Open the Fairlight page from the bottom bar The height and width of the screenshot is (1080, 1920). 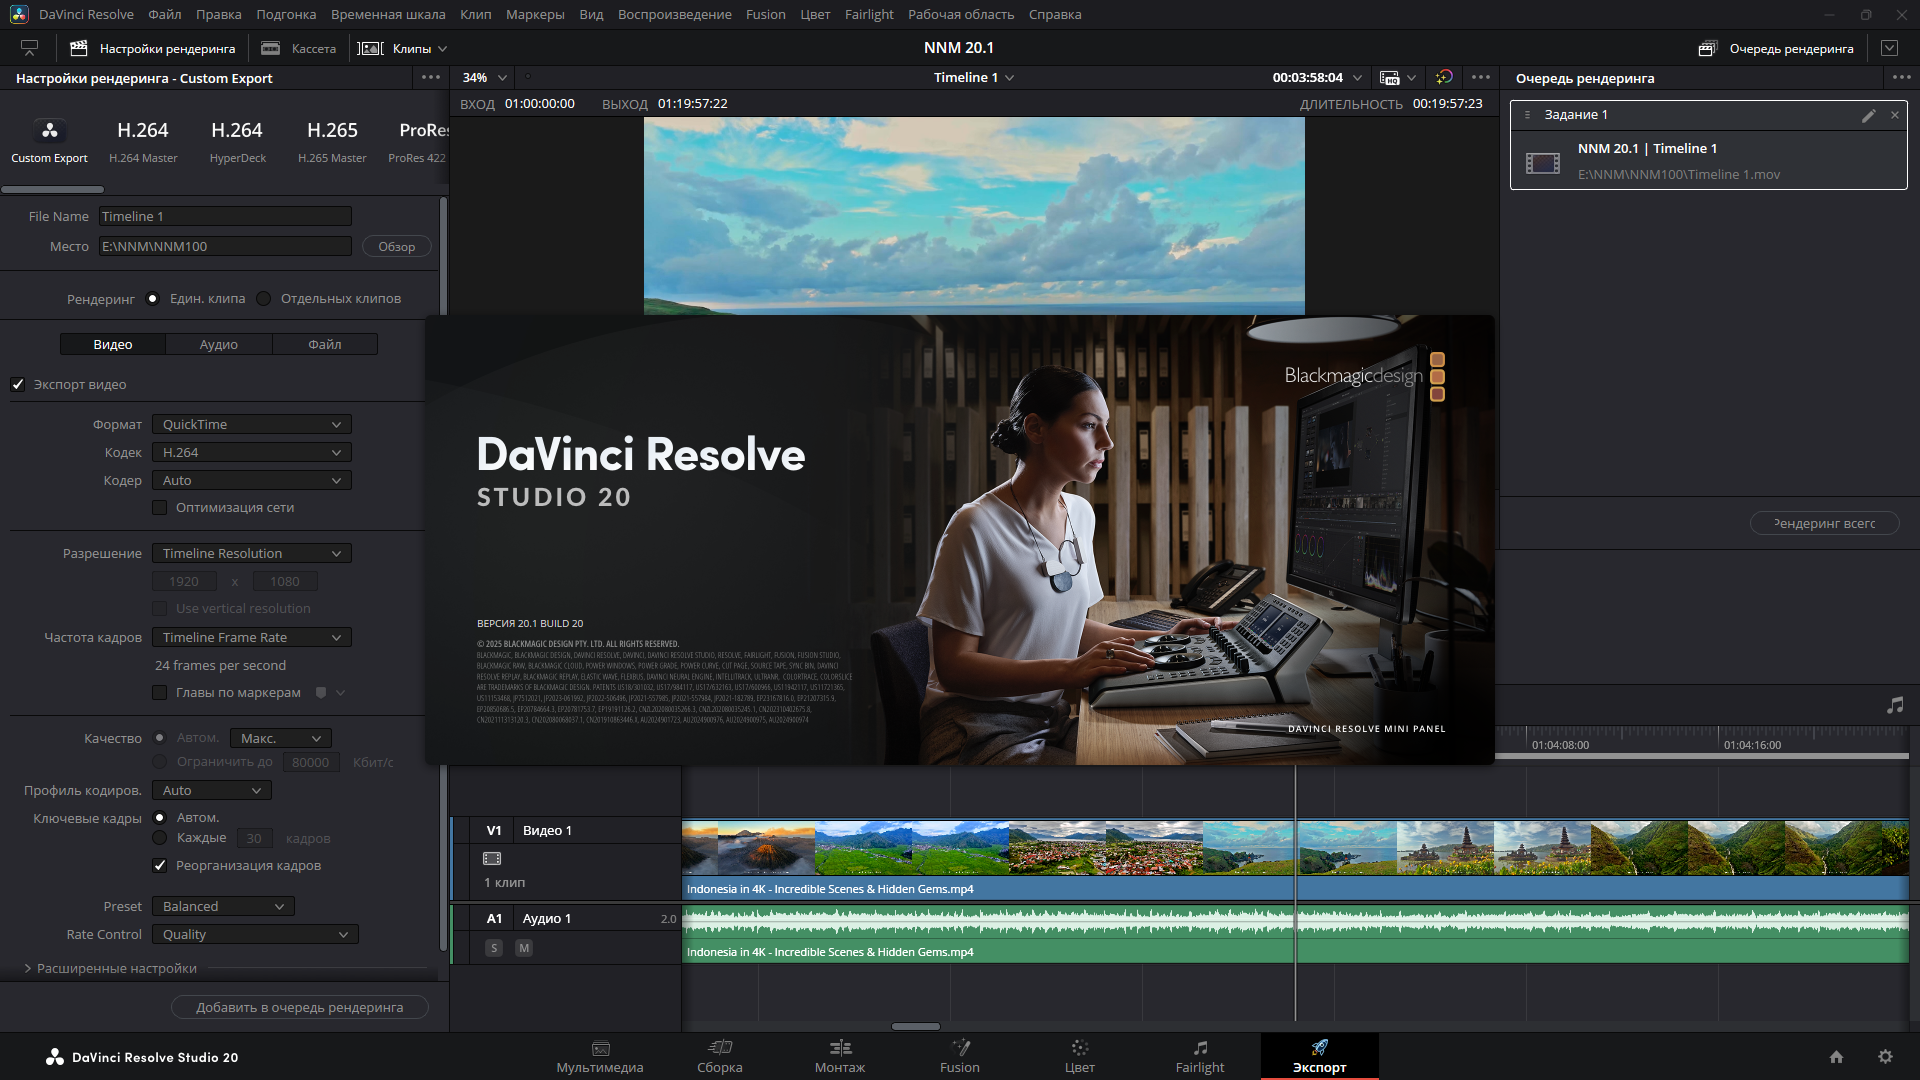(1200, 1056)
